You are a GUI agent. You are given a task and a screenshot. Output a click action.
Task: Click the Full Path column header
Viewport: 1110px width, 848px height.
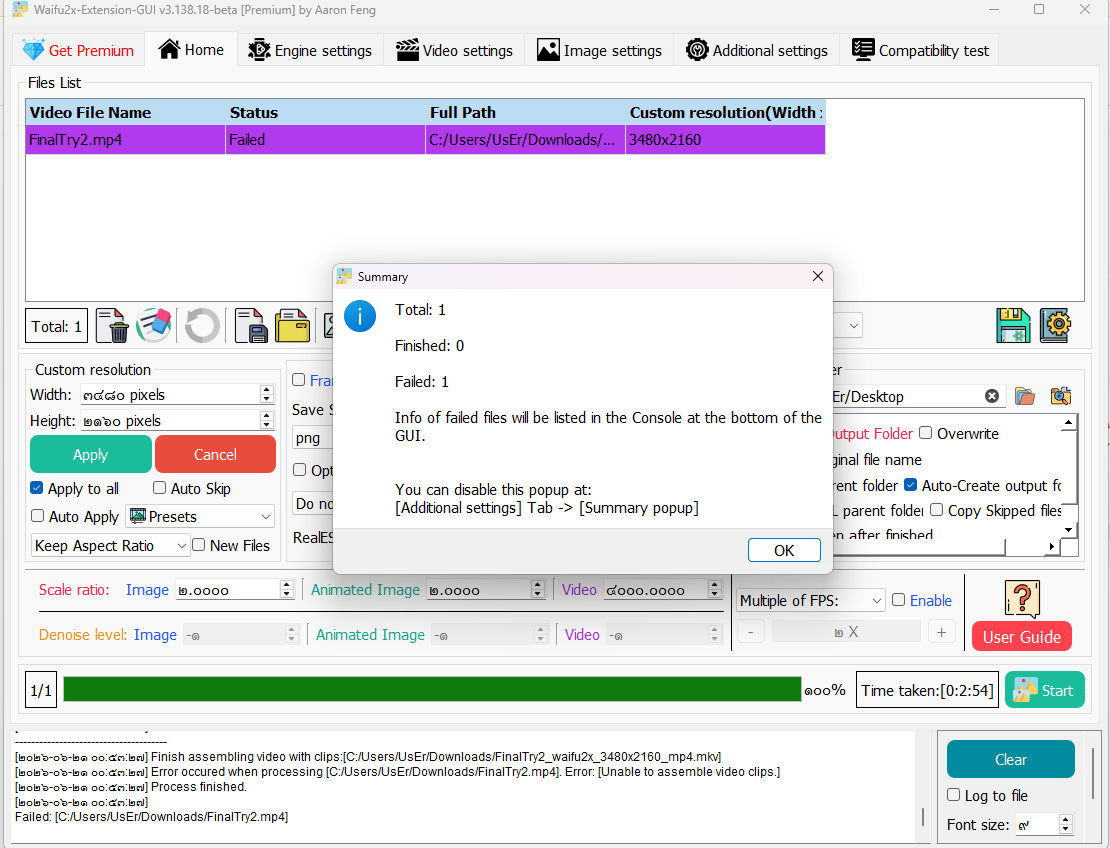click(525, 113)
